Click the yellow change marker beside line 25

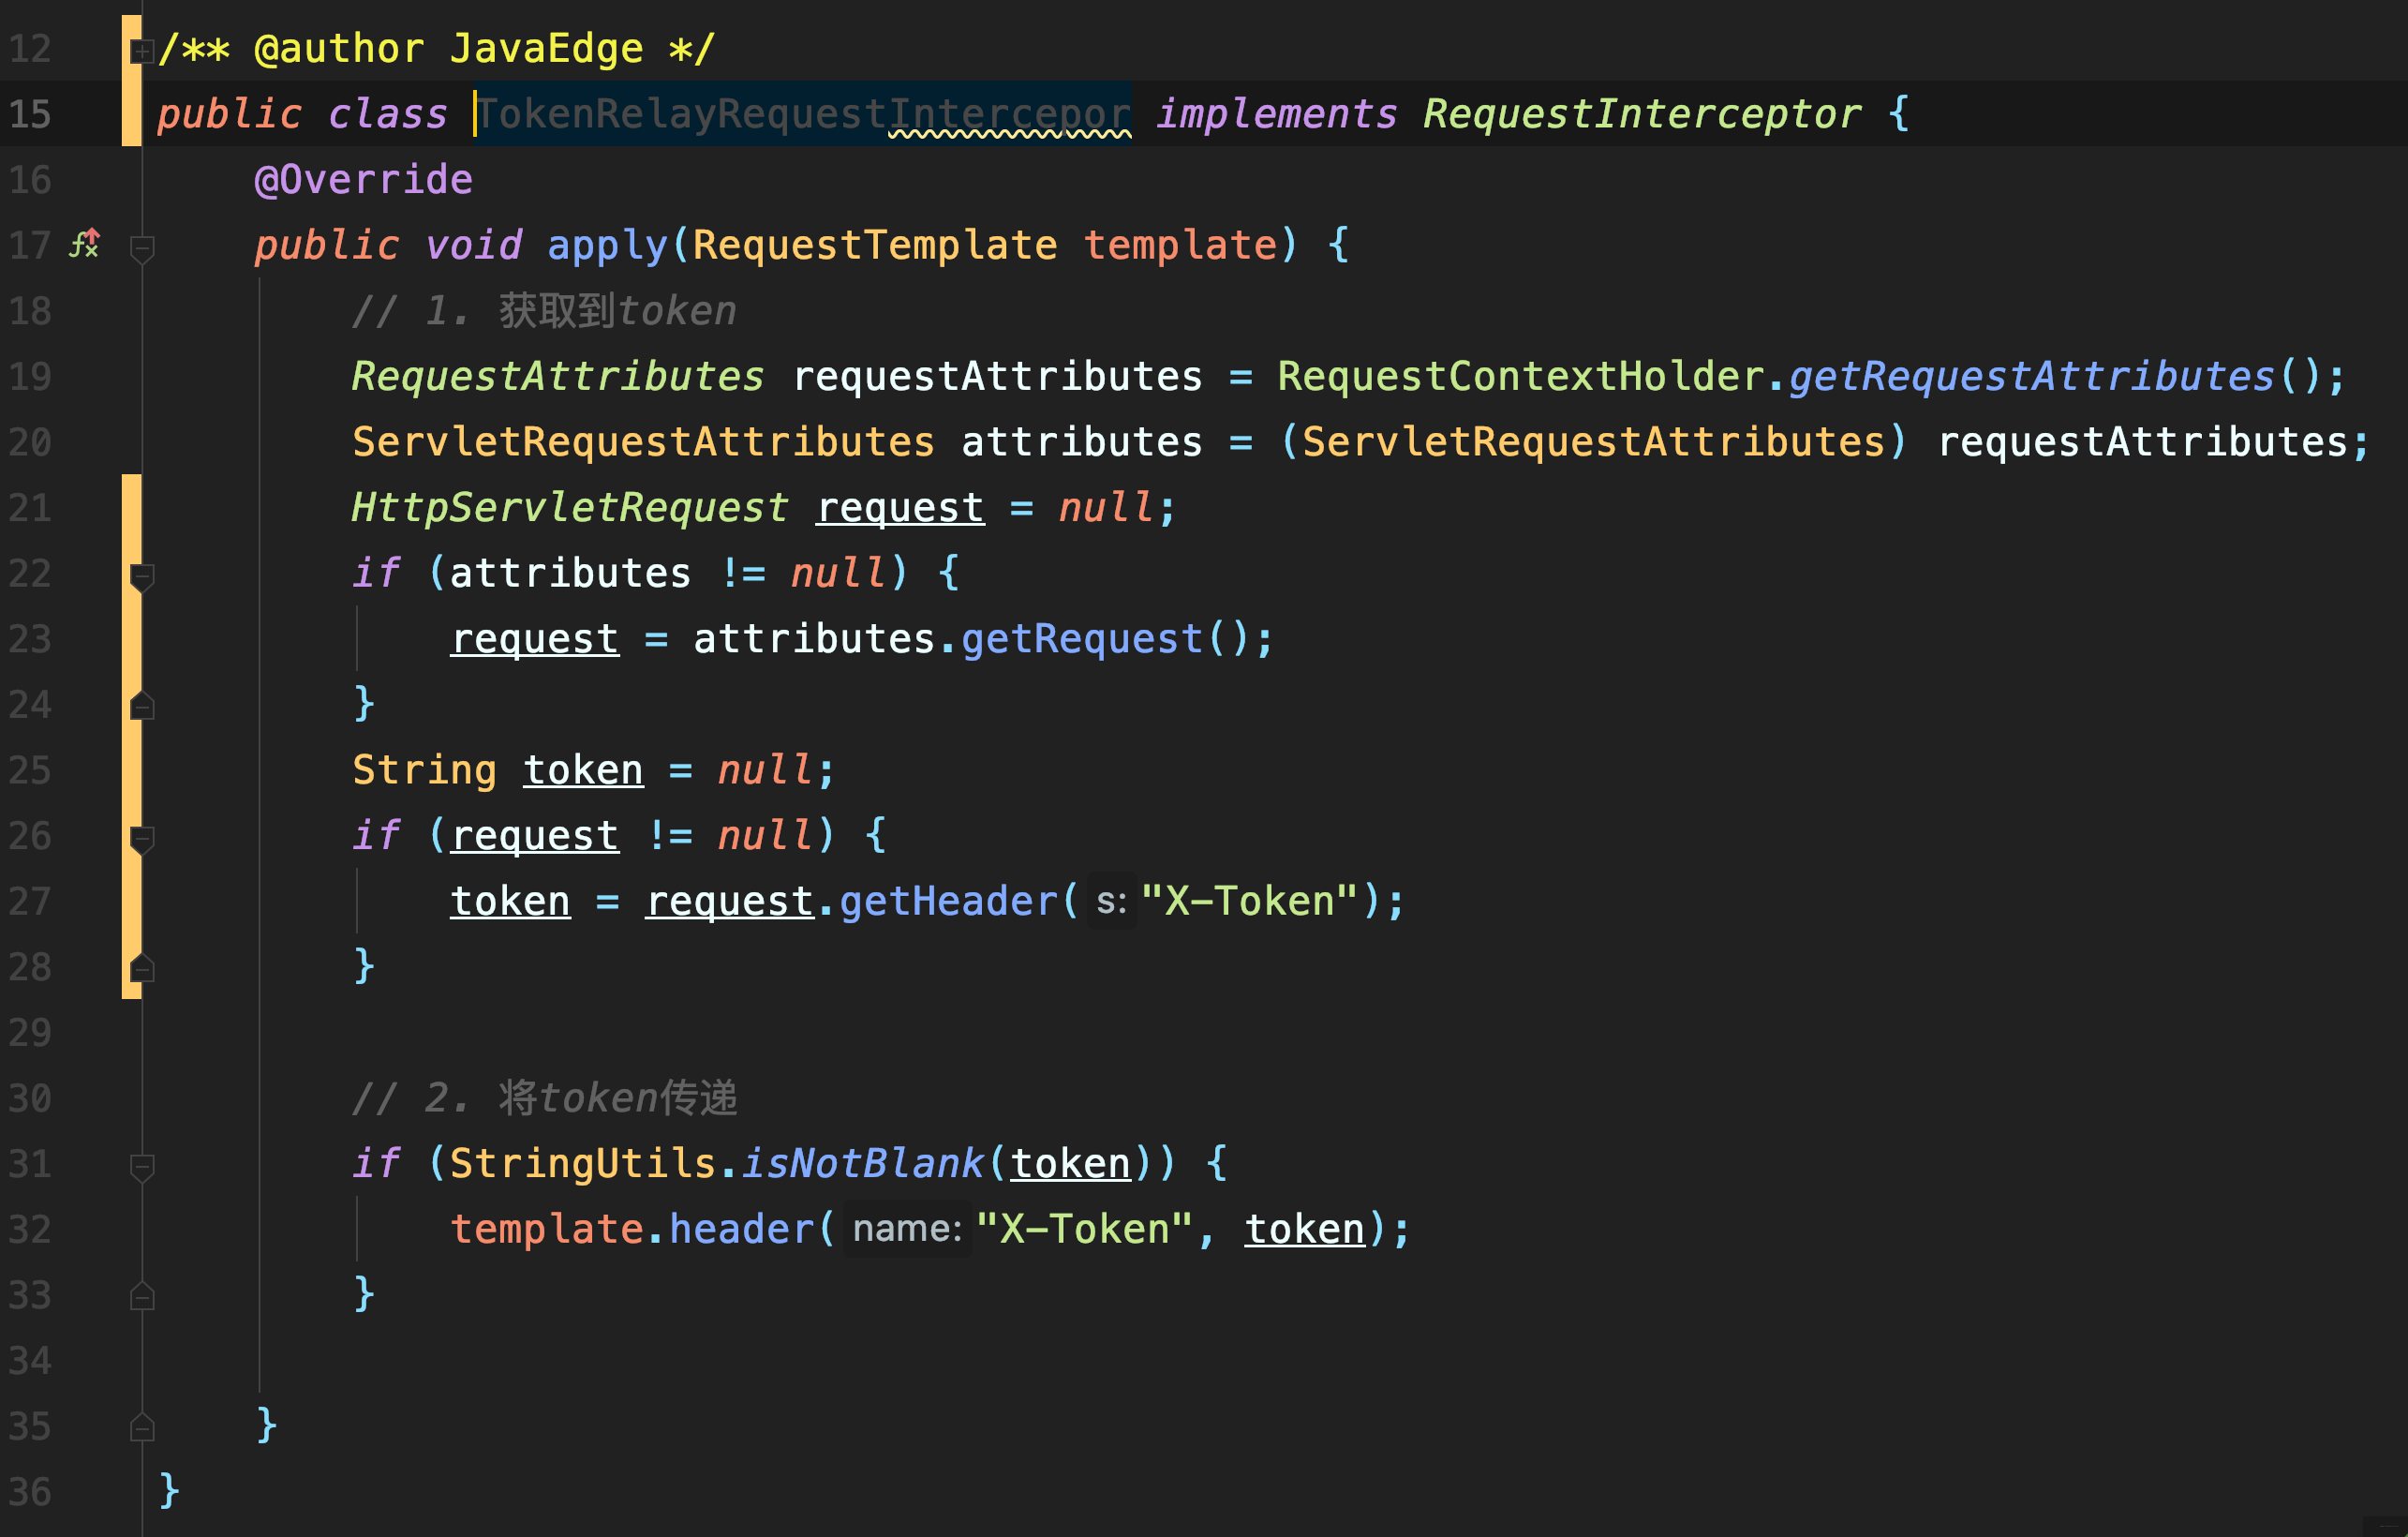[x=131, y=770]
